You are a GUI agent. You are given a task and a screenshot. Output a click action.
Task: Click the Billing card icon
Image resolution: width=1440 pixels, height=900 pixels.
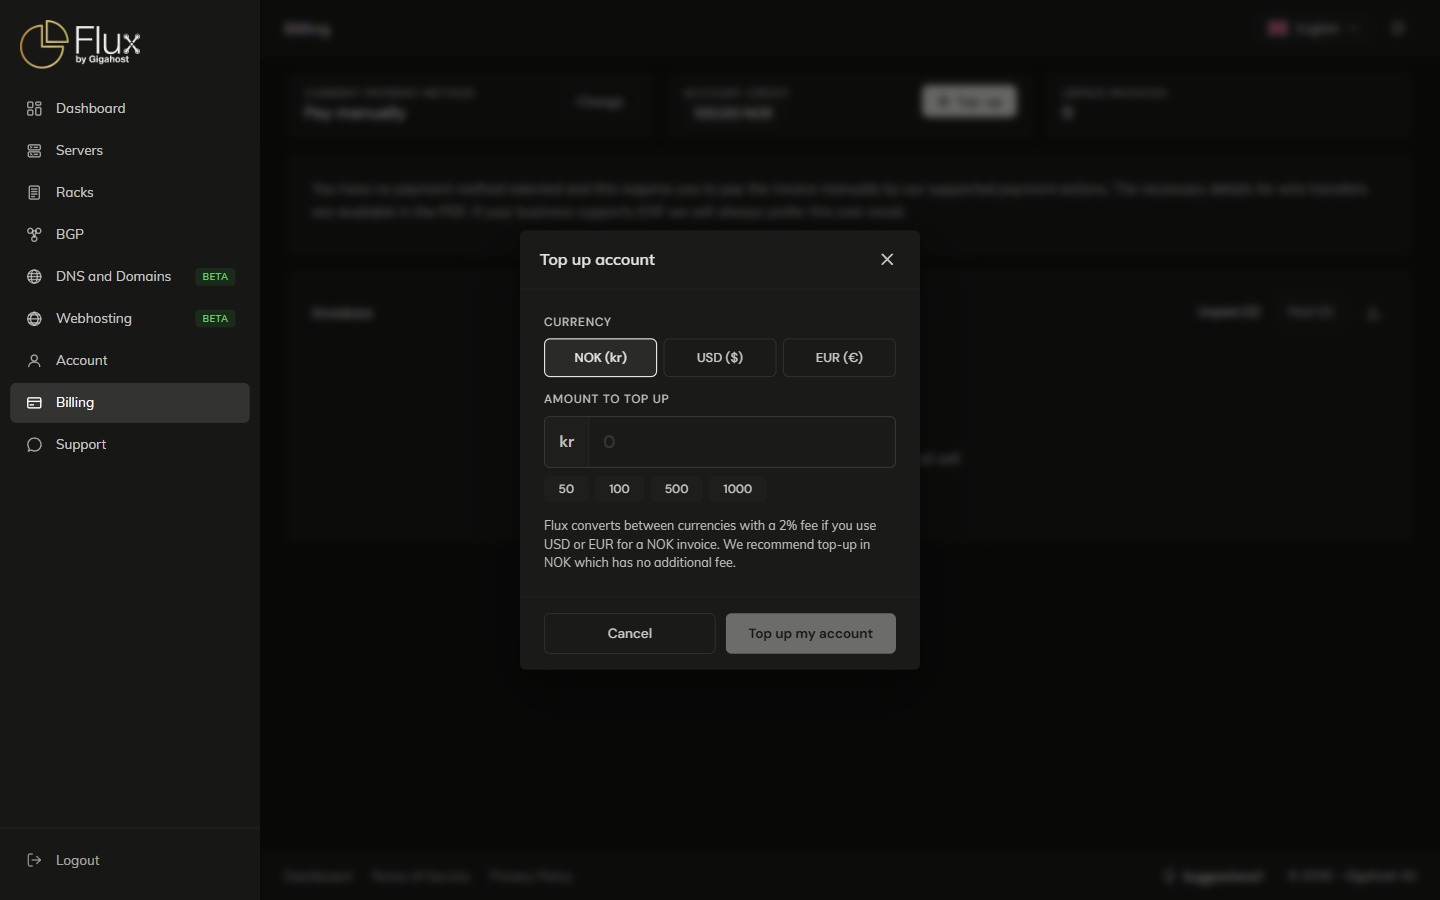click(x=34, y=402)
